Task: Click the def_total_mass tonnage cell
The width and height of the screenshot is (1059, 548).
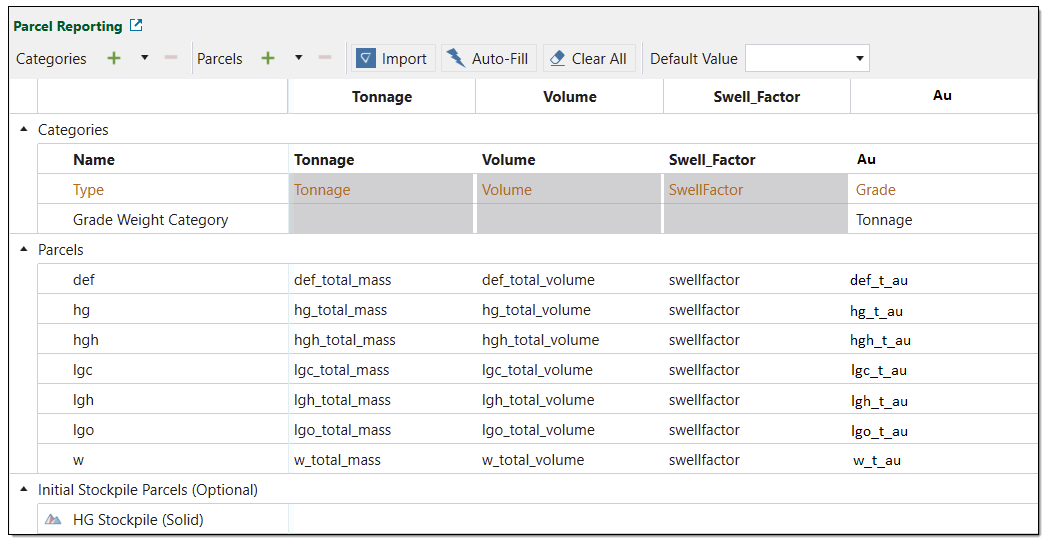Action: coord(342,280)
